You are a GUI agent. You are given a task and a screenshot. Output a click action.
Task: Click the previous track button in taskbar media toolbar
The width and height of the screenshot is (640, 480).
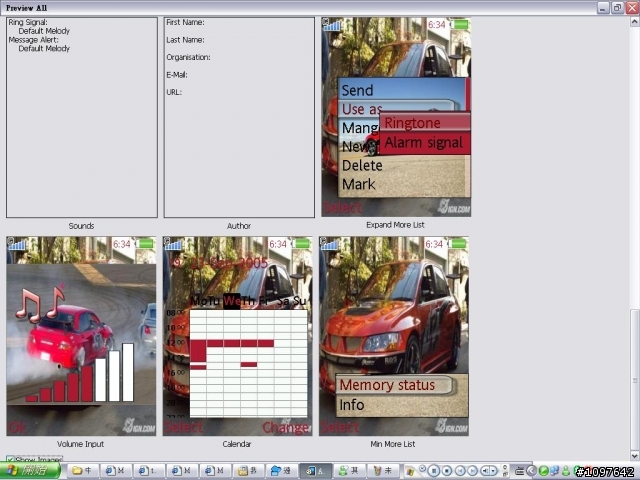(x=460, y=471)
